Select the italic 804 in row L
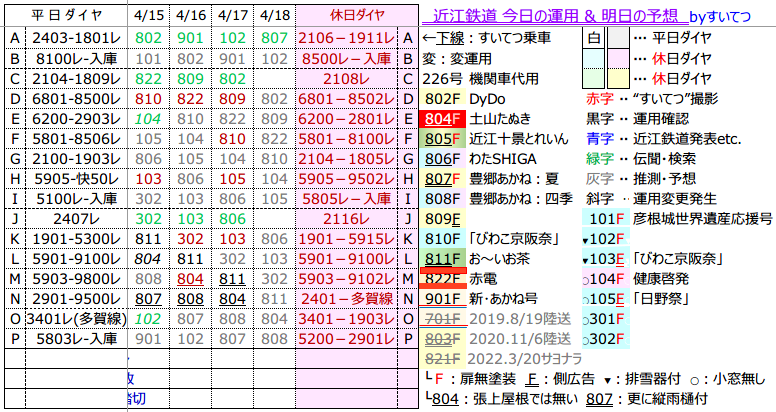 point(148,258)
